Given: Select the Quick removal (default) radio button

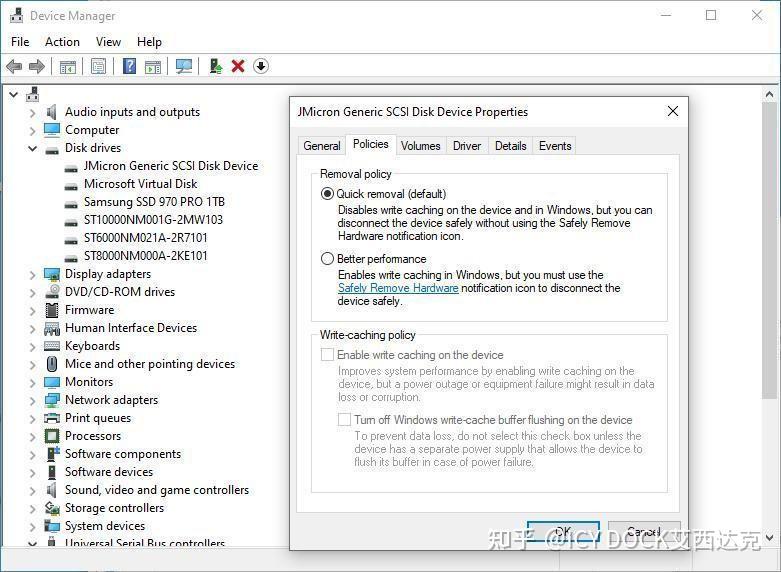Looking at the screenshot, I should 327,194.
